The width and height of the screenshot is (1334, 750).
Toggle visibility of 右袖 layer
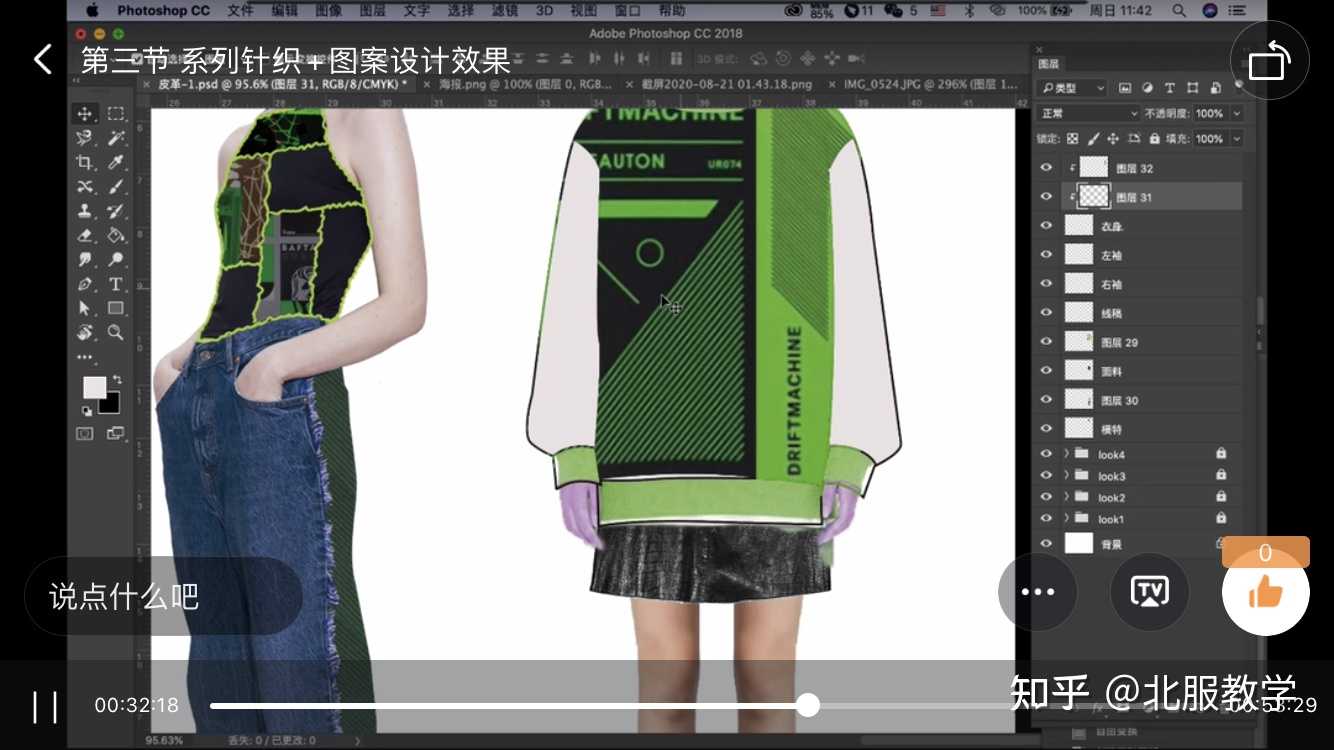click(x=1046, y=284)
